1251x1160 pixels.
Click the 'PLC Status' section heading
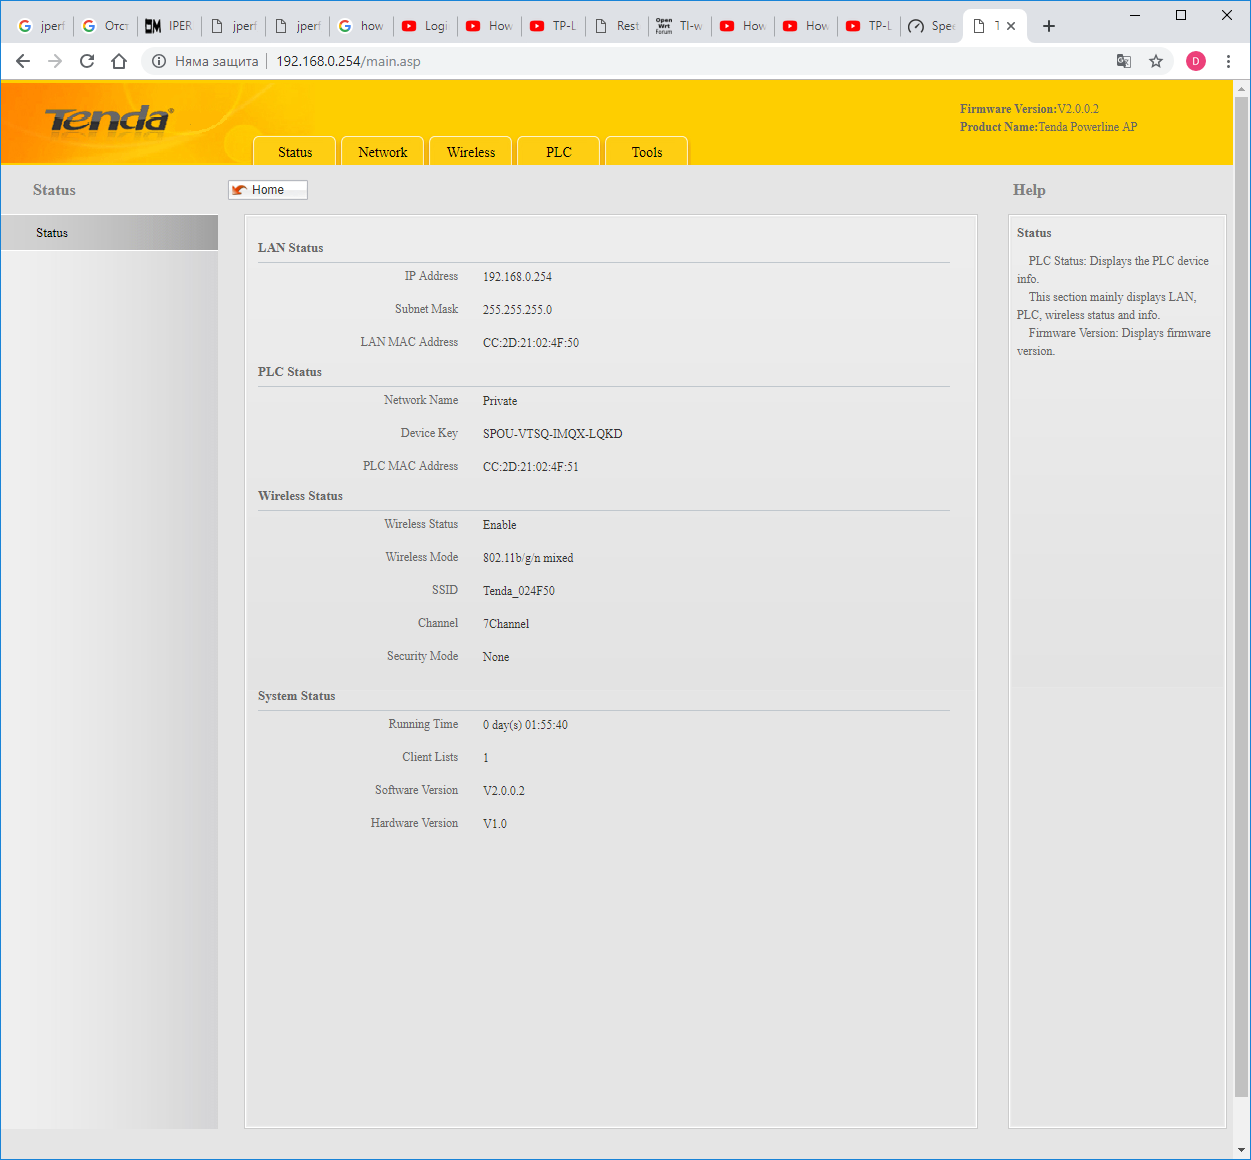[290, 372]
